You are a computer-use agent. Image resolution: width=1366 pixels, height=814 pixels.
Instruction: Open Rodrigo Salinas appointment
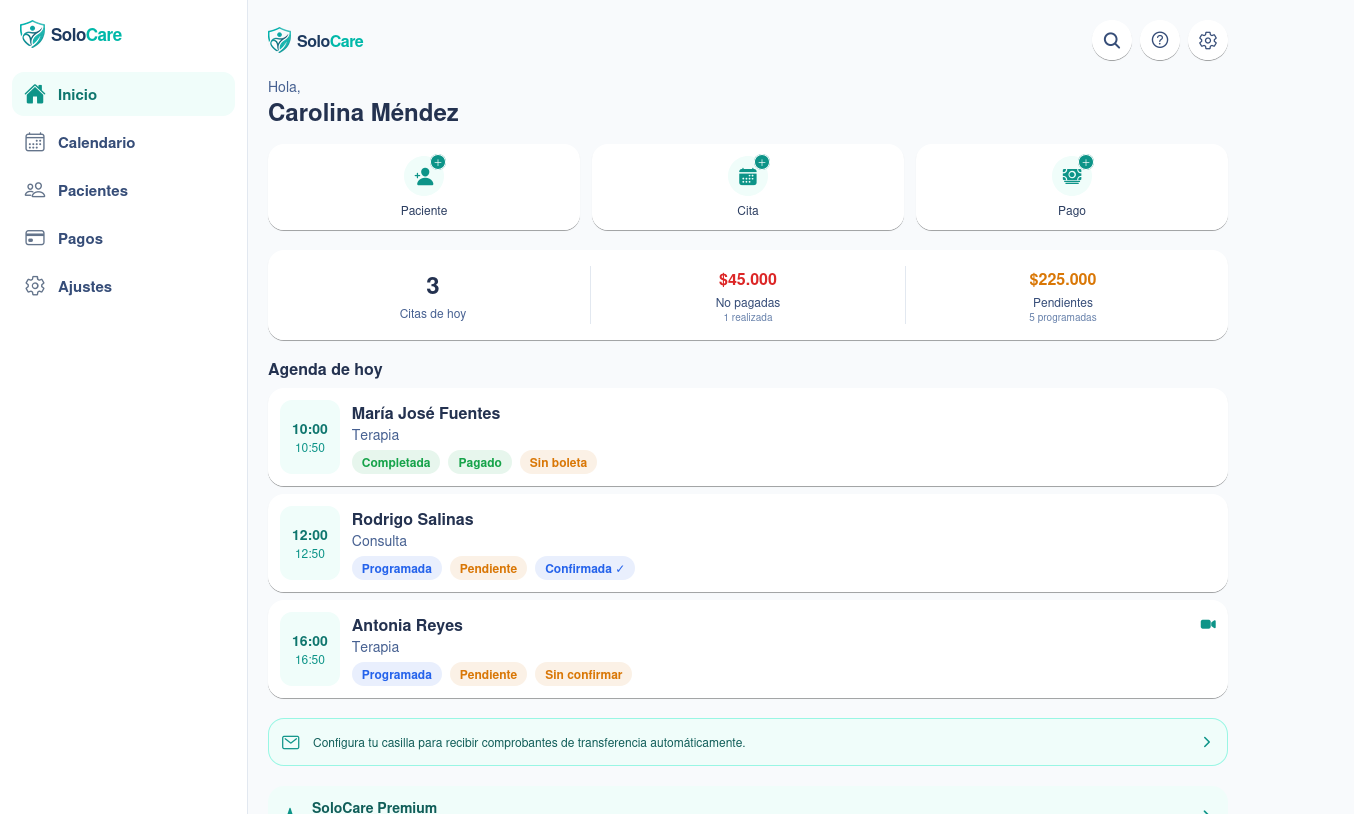[748, 543]
